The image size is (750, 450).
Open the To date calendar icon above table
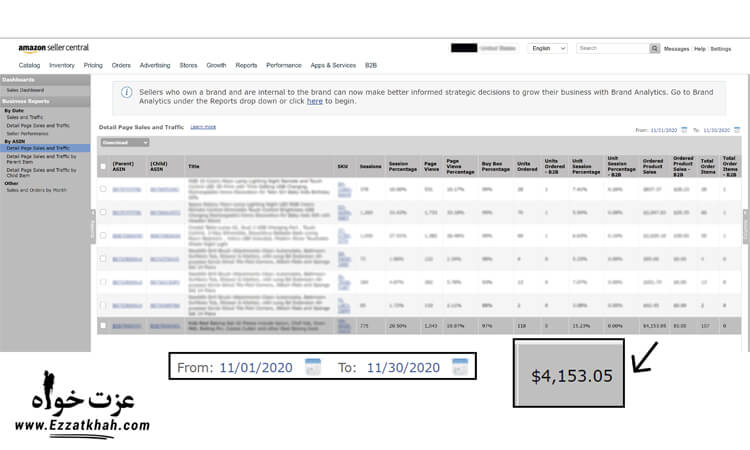(x=738, y=130)
